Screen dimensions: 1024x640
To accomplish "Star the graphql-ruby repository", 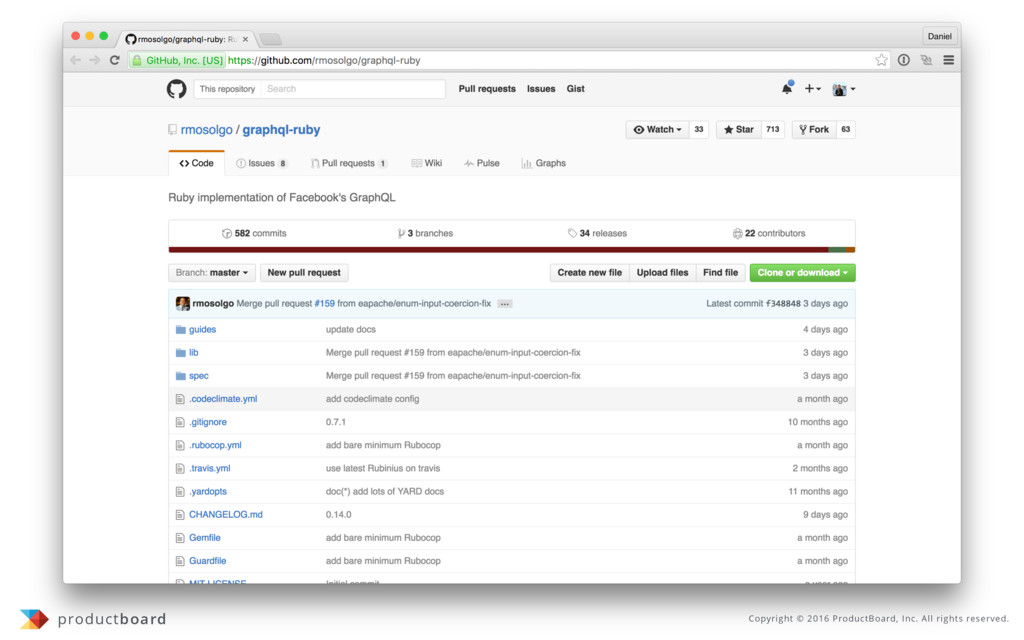I will (x=739, y=129).
